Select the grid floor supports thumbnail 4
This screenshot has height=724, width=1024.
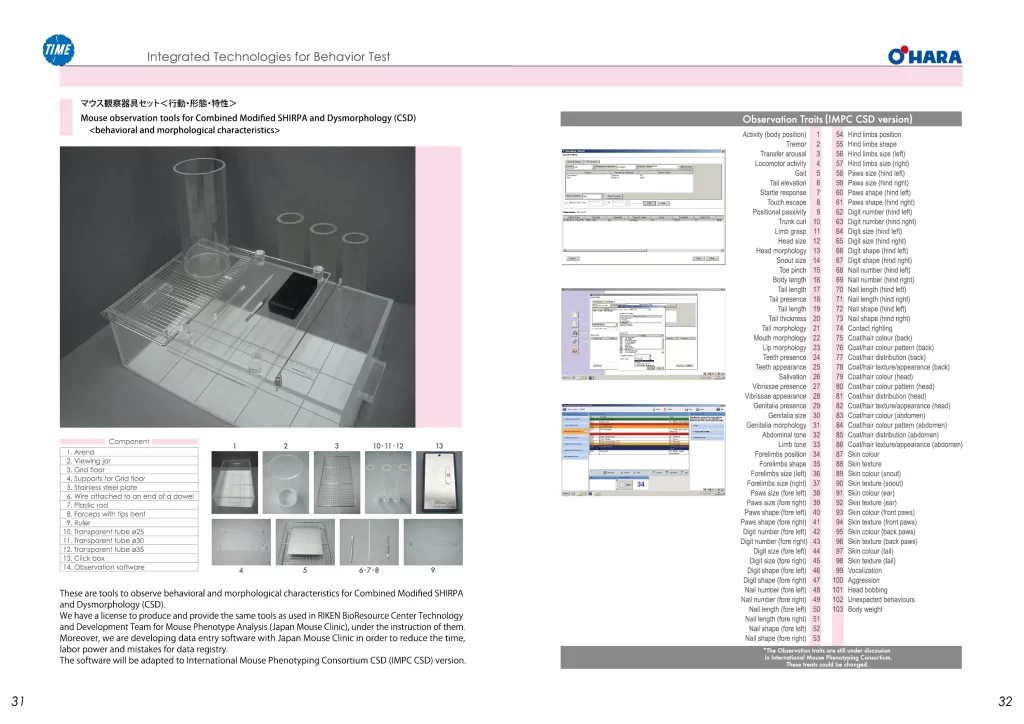click(x=241, y=542)
